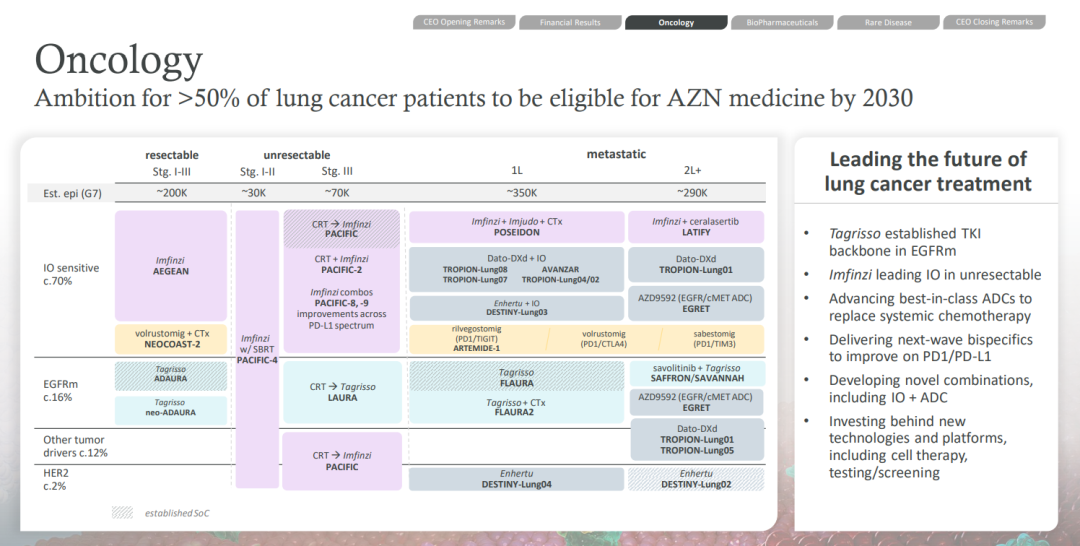
Task: Switch to the Financial Results tab
Action: 569,22
